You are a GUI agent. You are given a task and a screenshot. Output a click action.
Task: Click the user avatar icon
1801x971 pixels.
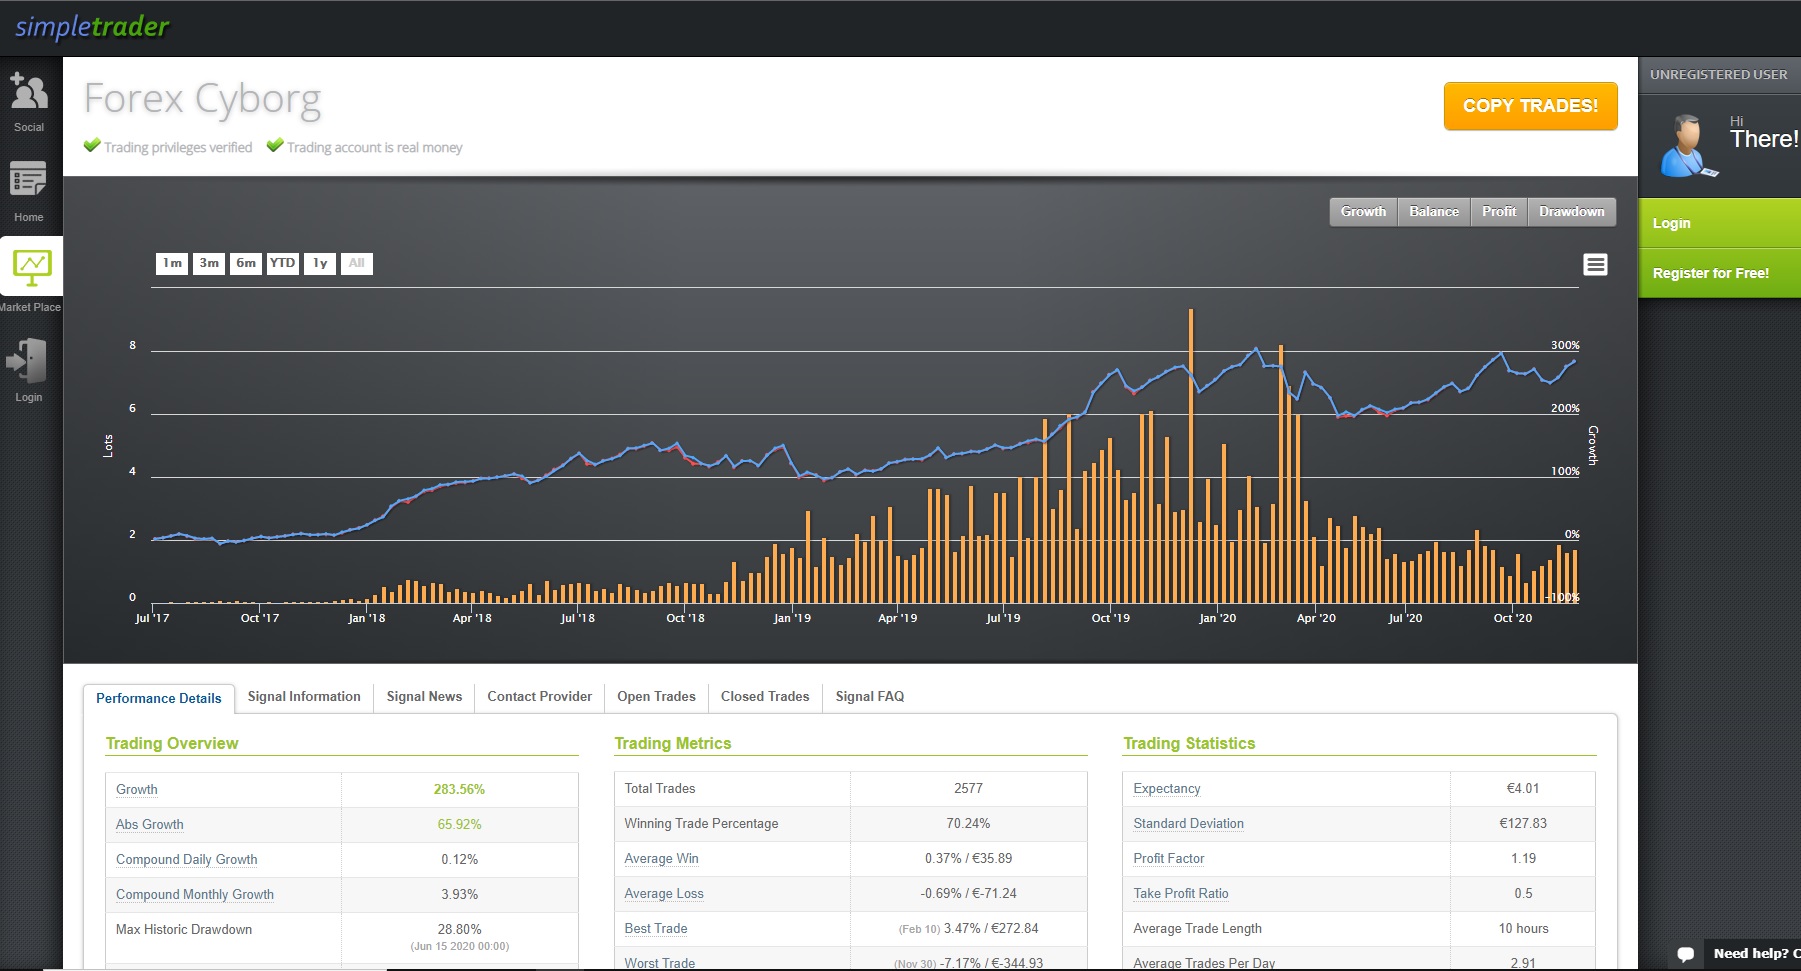(x=1687, y=146)
